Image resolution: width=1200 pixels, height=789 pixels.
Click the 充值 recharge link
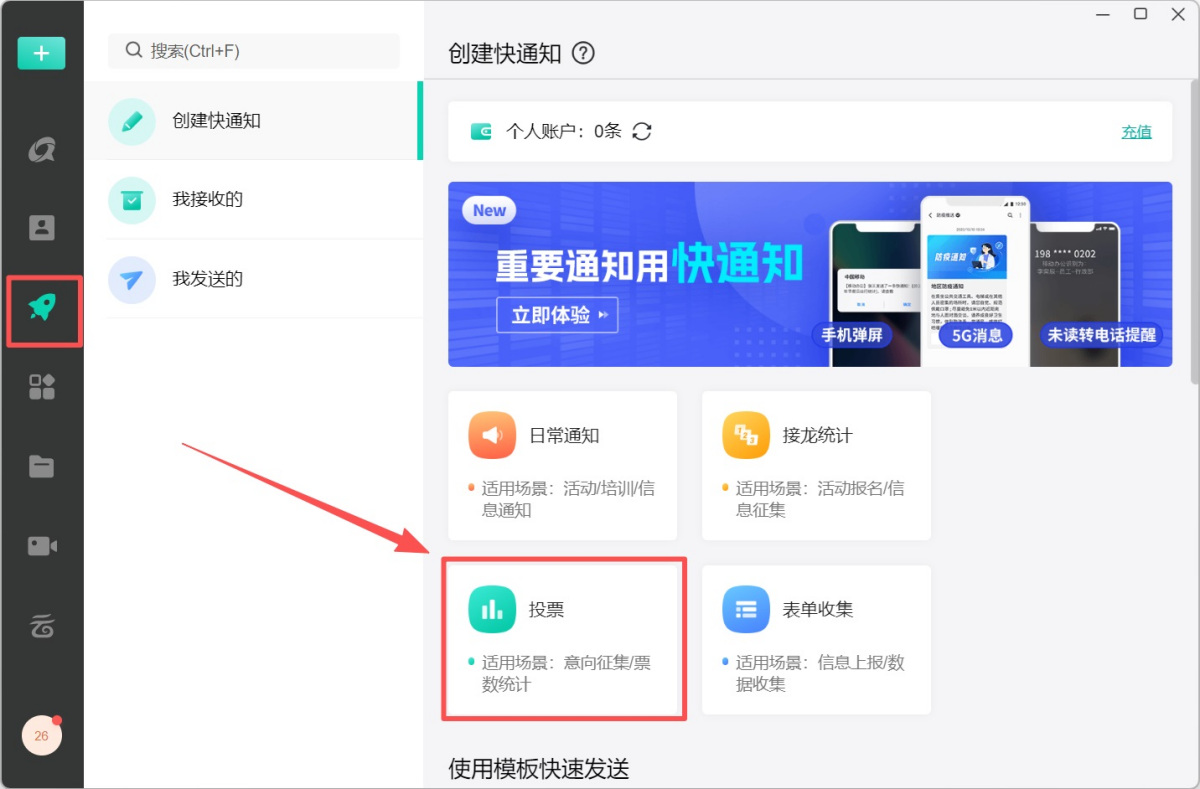coord(1136,131)
